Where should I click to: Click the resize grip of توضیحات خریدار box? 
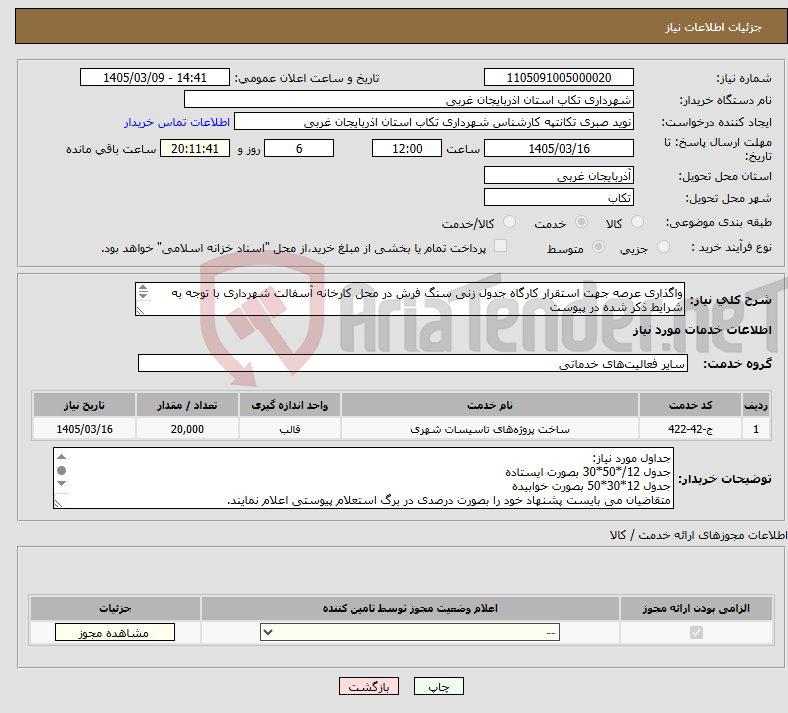(x=58, y=503)
